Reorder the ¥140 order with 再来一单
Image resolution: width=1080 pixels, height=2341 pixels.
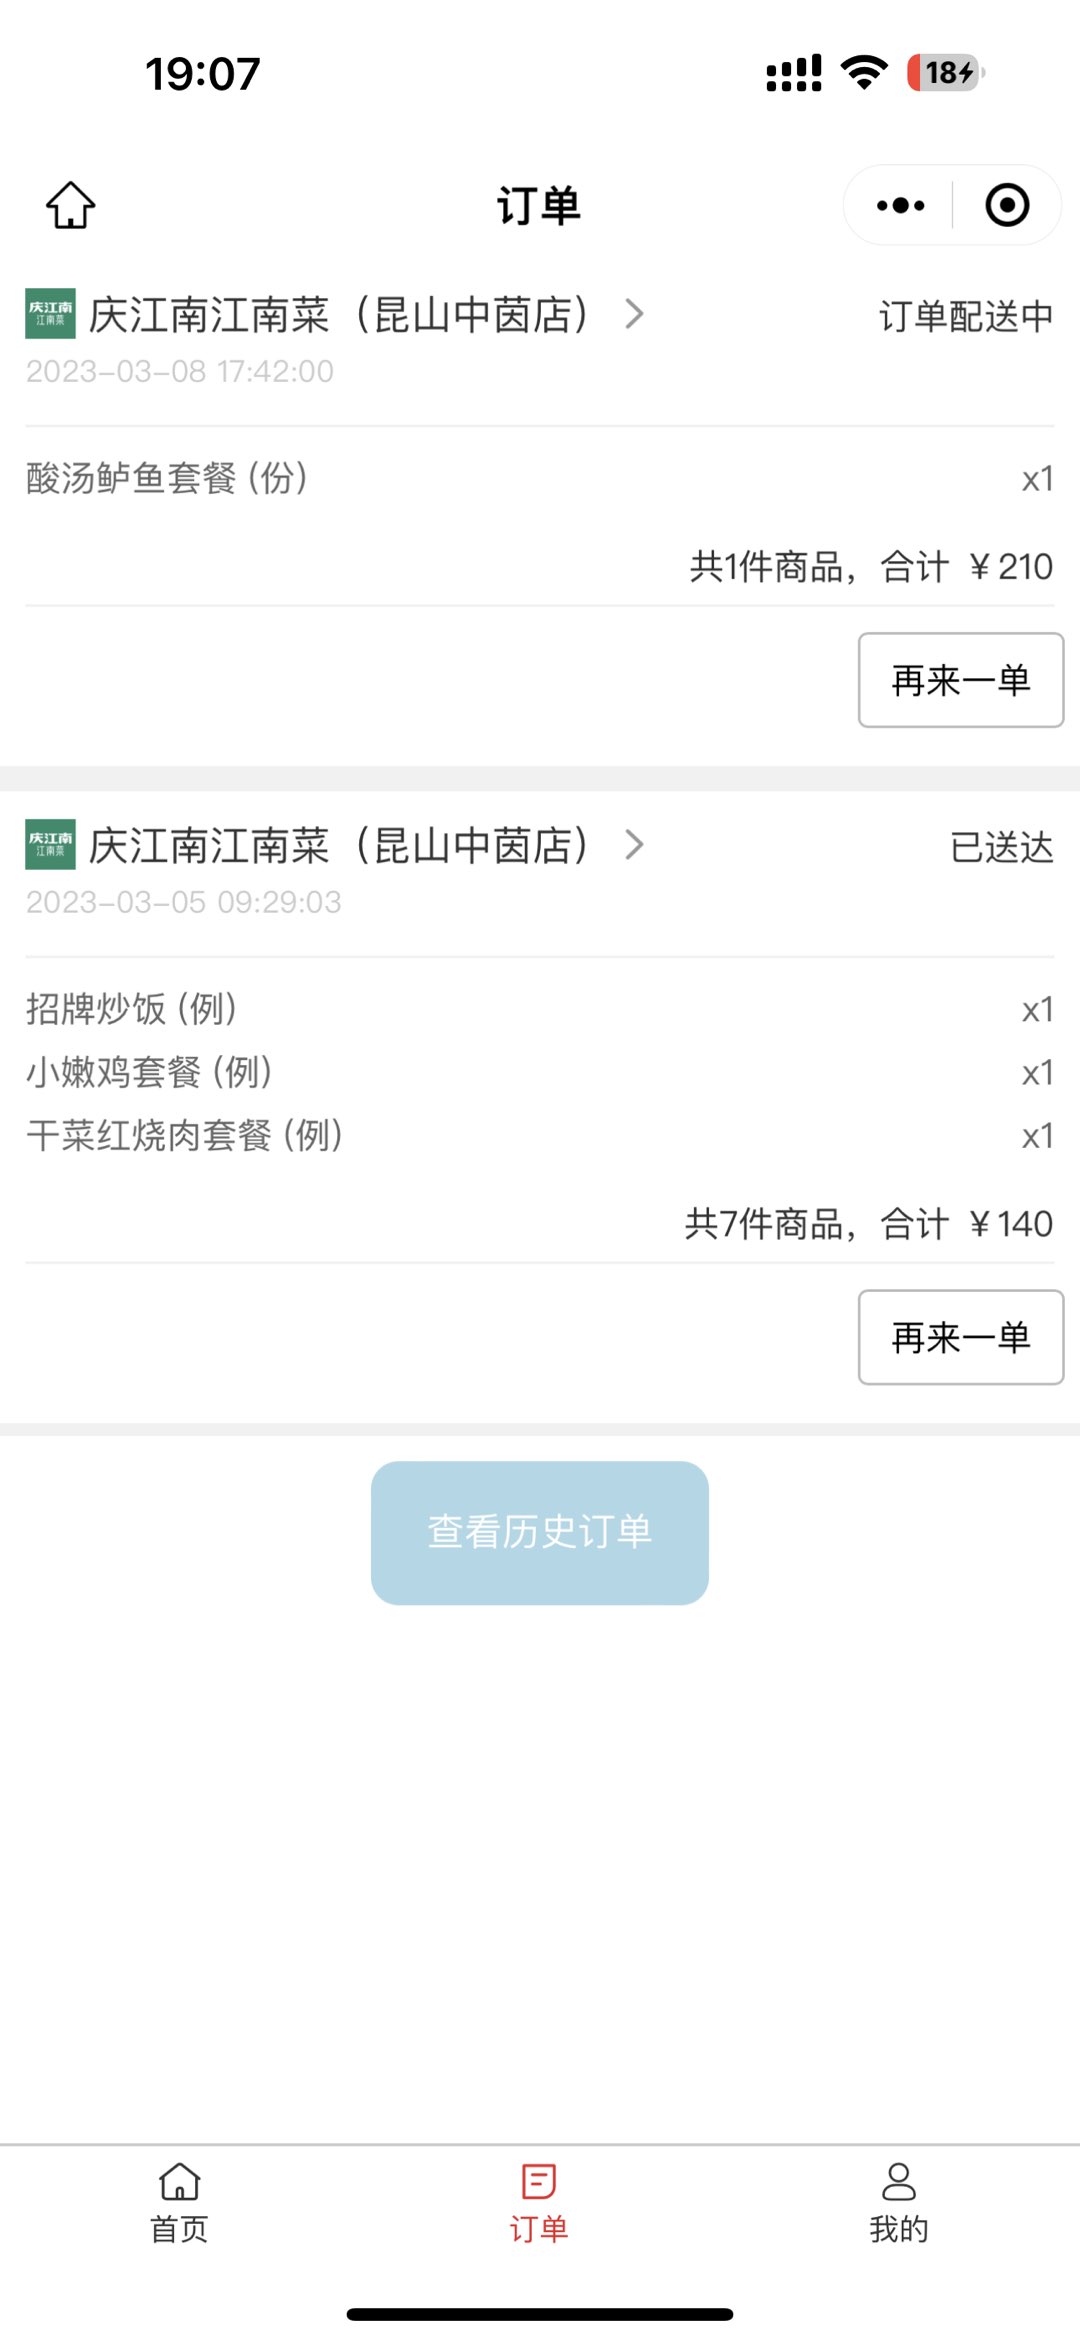click(960, 1337)
